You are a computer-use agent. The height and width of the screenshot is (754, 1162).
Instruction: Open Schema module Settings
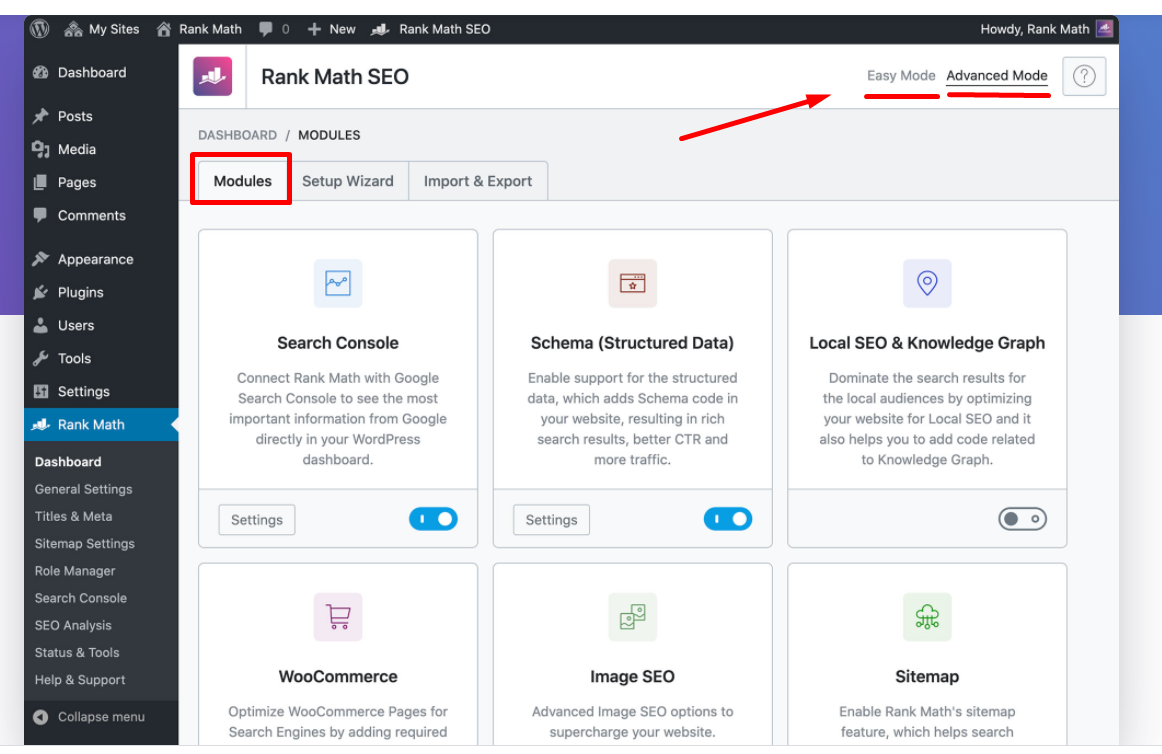[551, 520]
